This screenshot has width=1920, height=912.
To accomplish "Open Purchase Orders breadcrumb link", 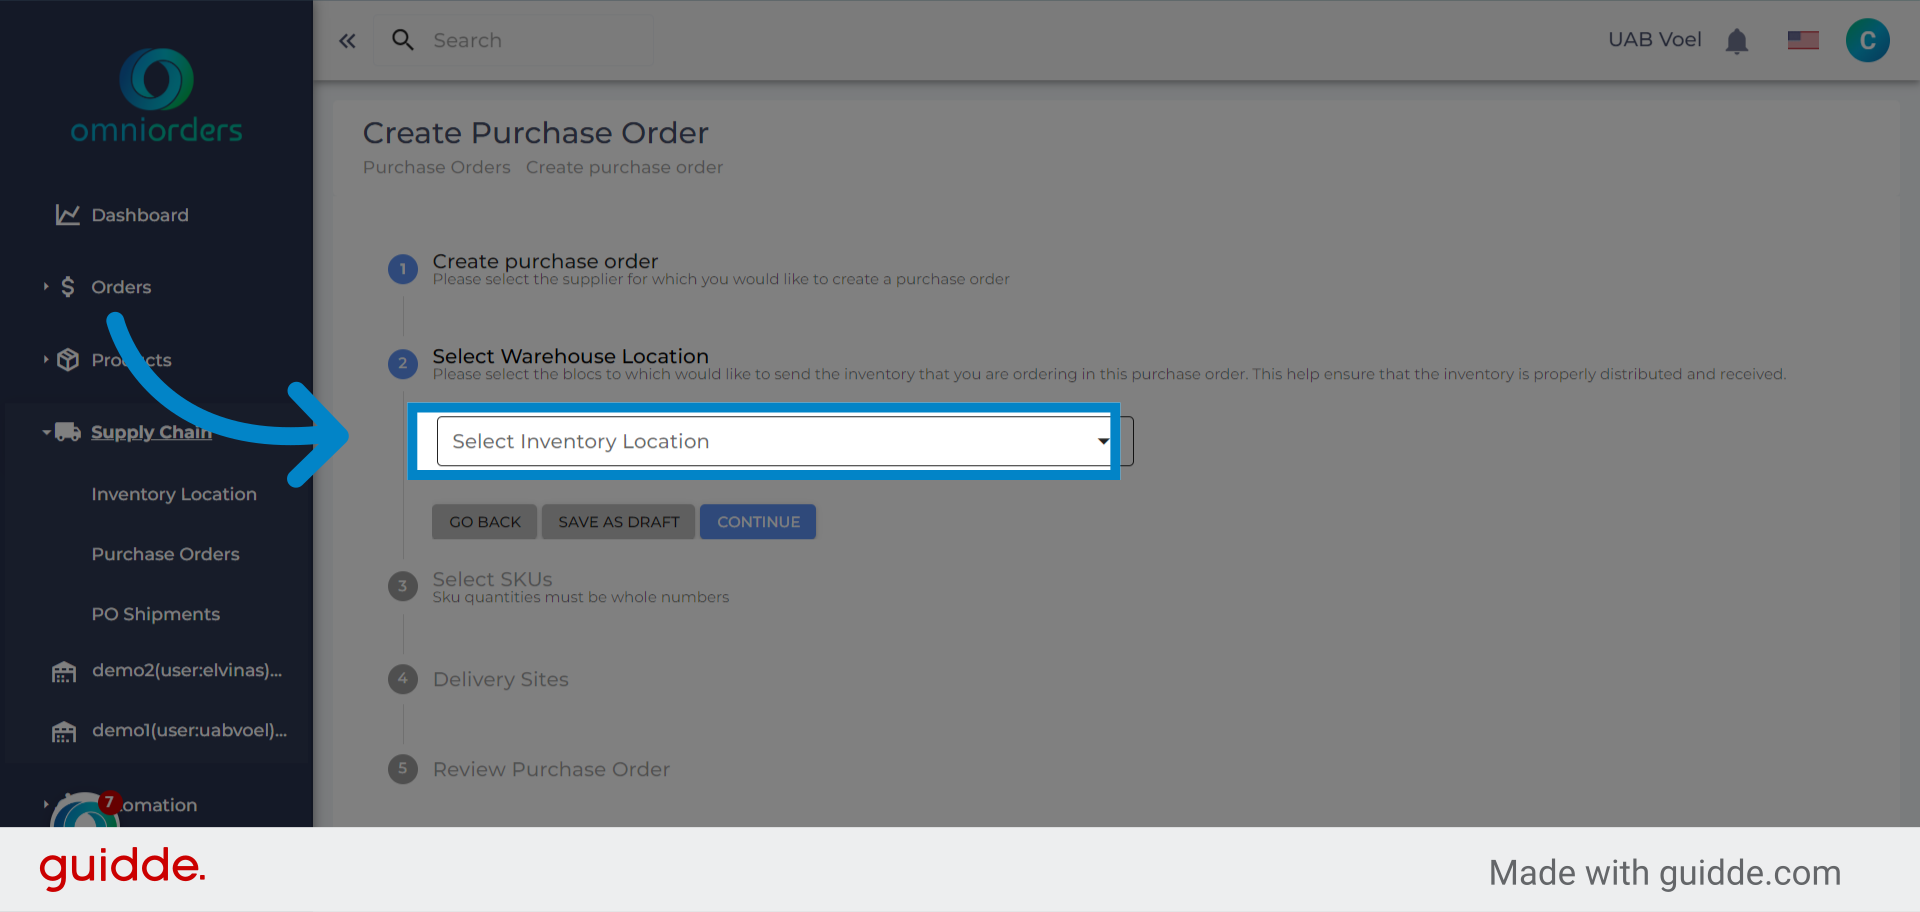I will 437,167.
